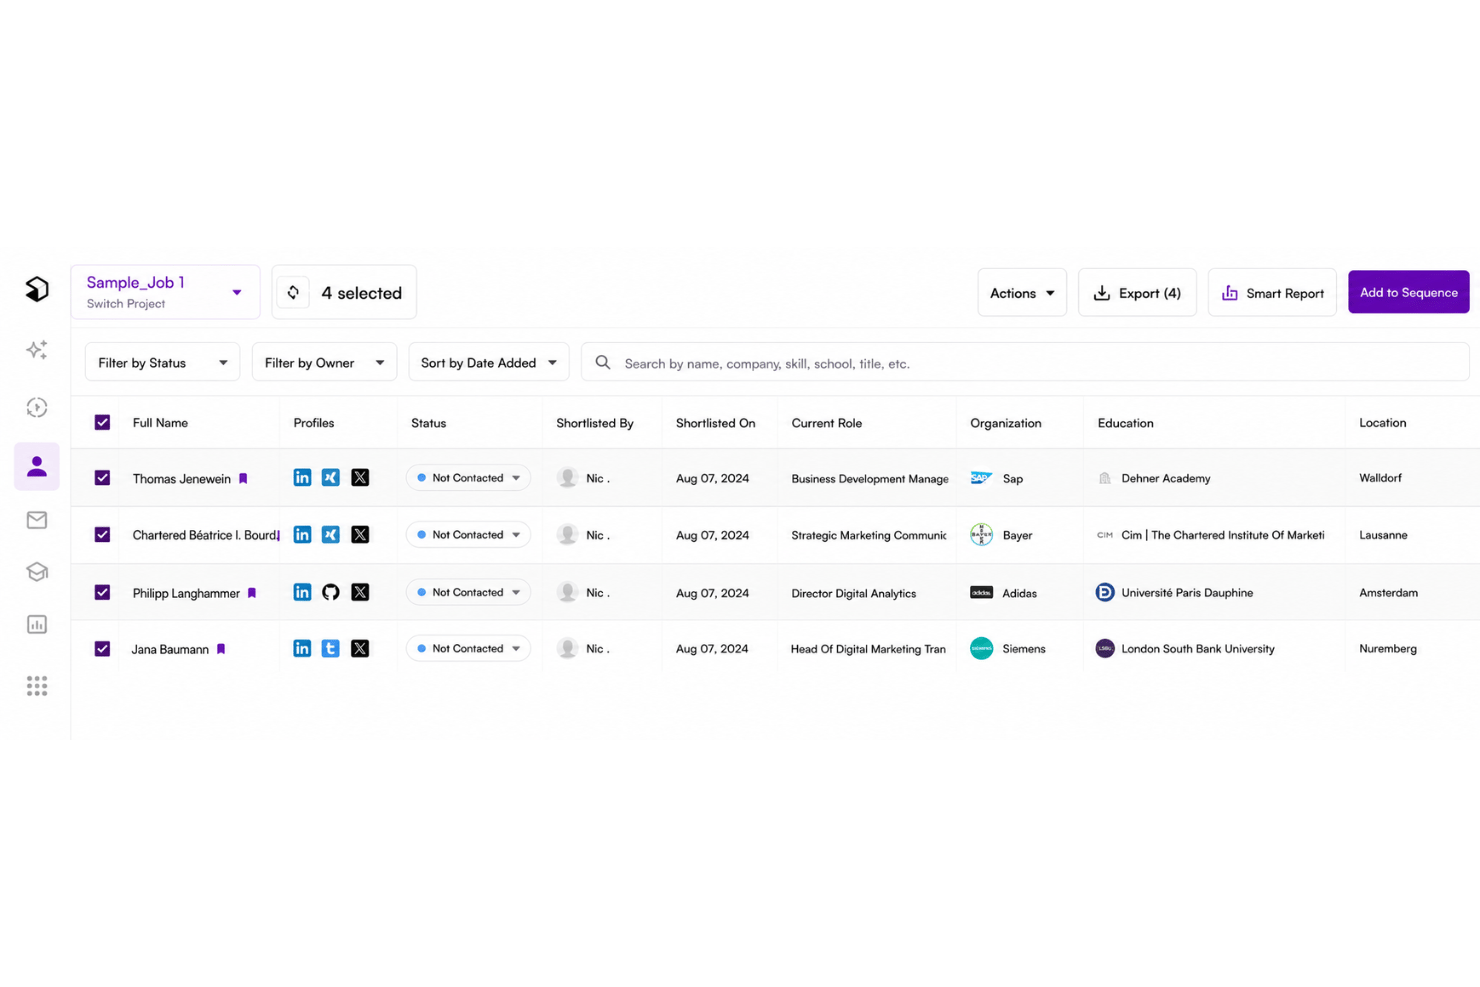This screenshot has width=1480, height=987.
Task: Open Thomas Jenewein's candidate name
Action: 181,479
